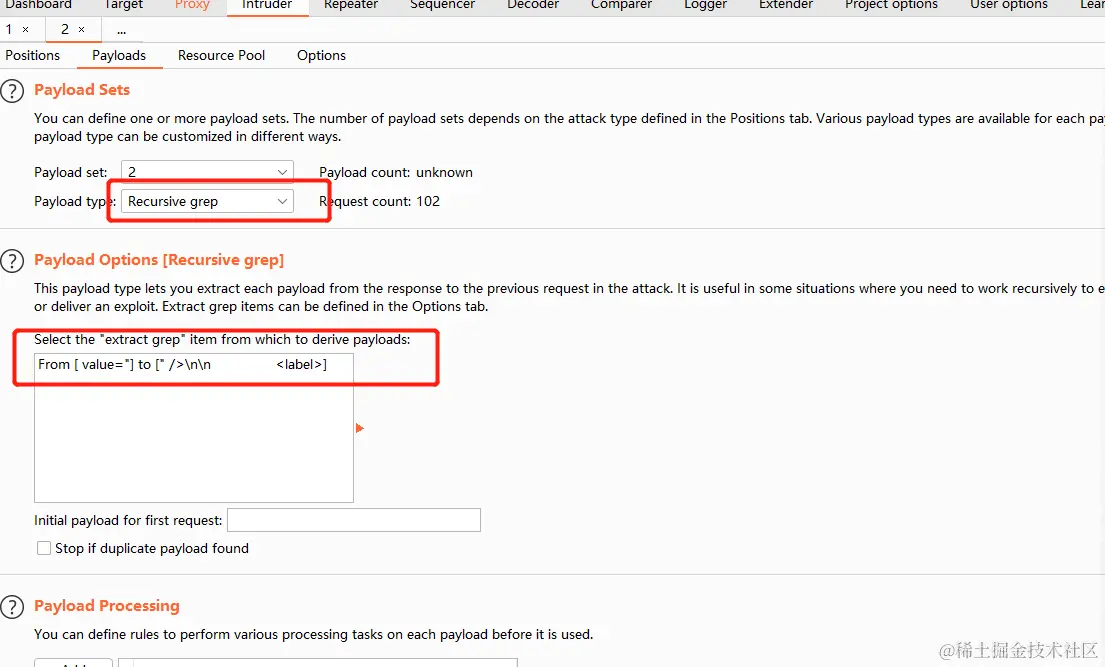Click the orange arrow beside the grep list
The width and height of the screenshot is (1105, 667).
click(359, 428)
